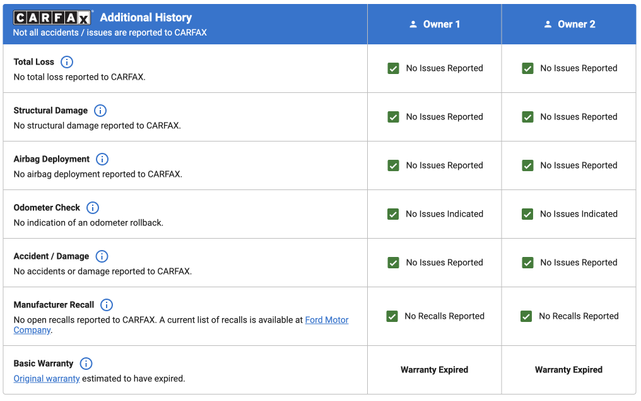The image size is (641, 401).
Task: Click the person icon next to Owner 2
Action: pyautogui.click(x=548, y=24)
